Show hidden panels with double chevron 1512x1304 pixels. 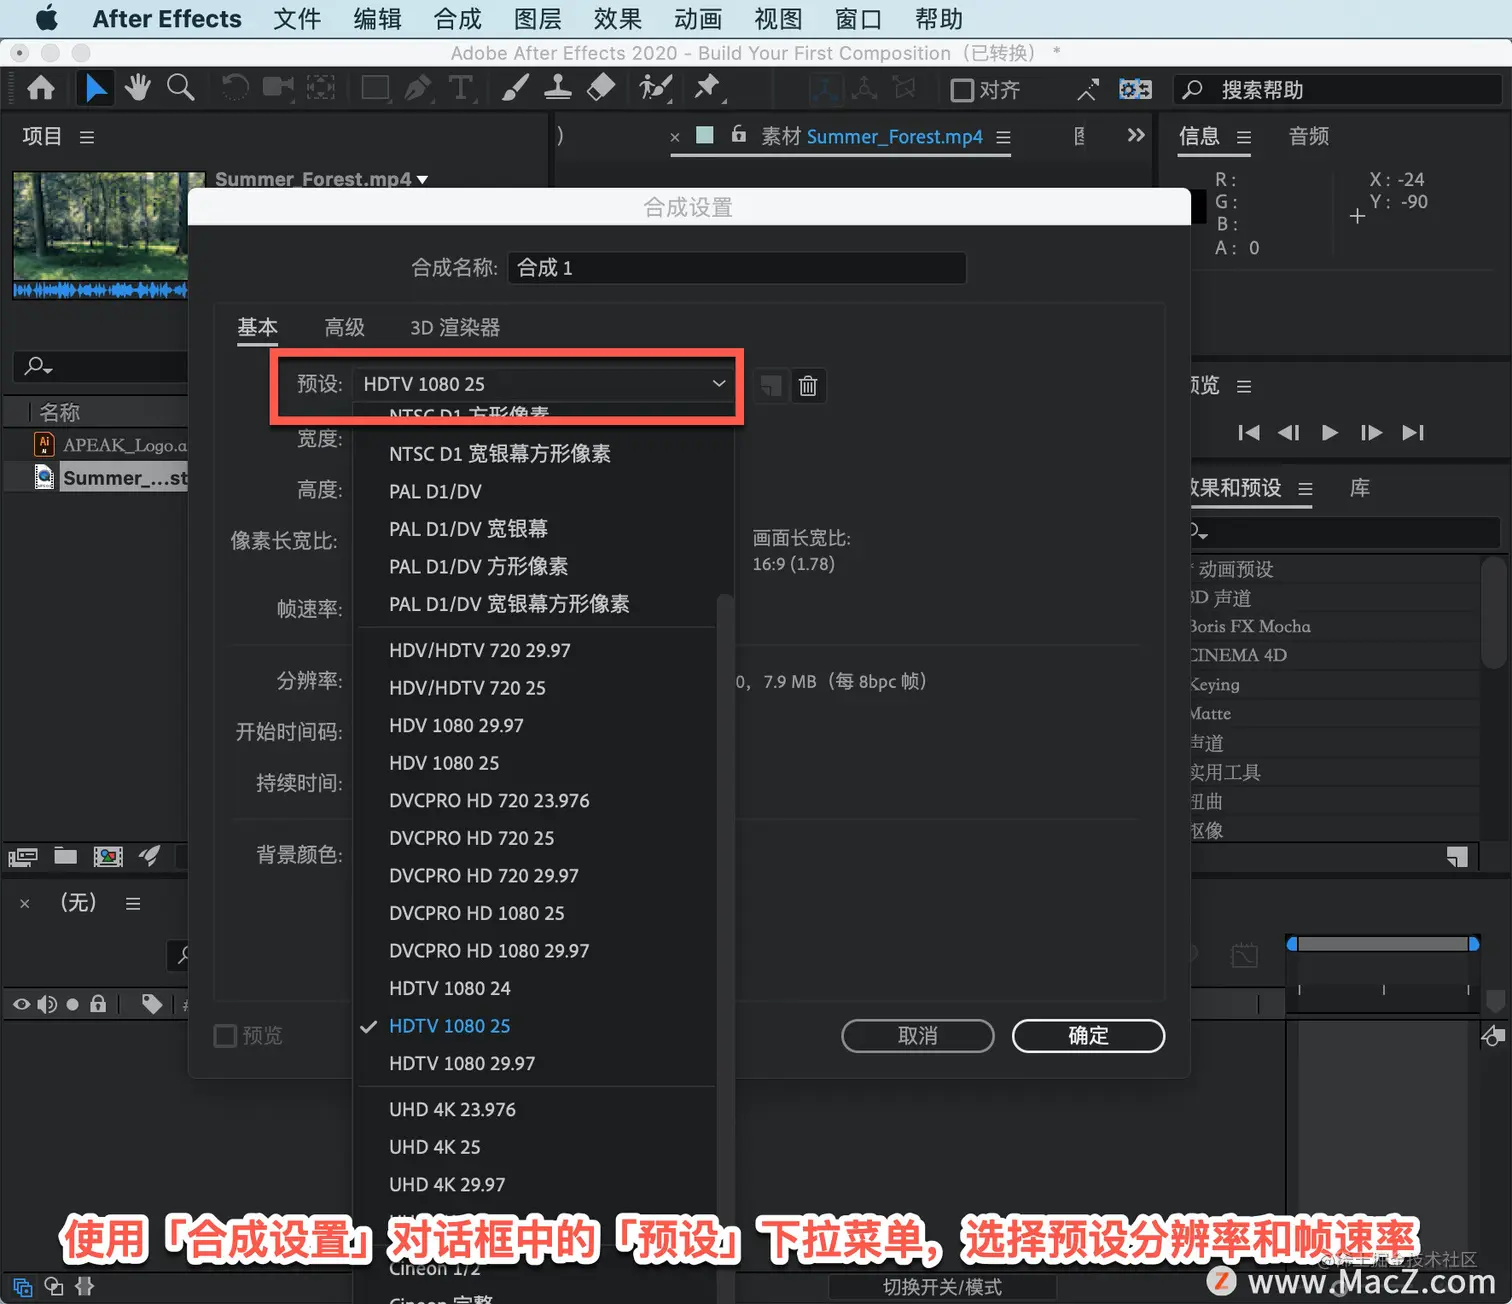pyautogui.click(x=1136, y=135)
